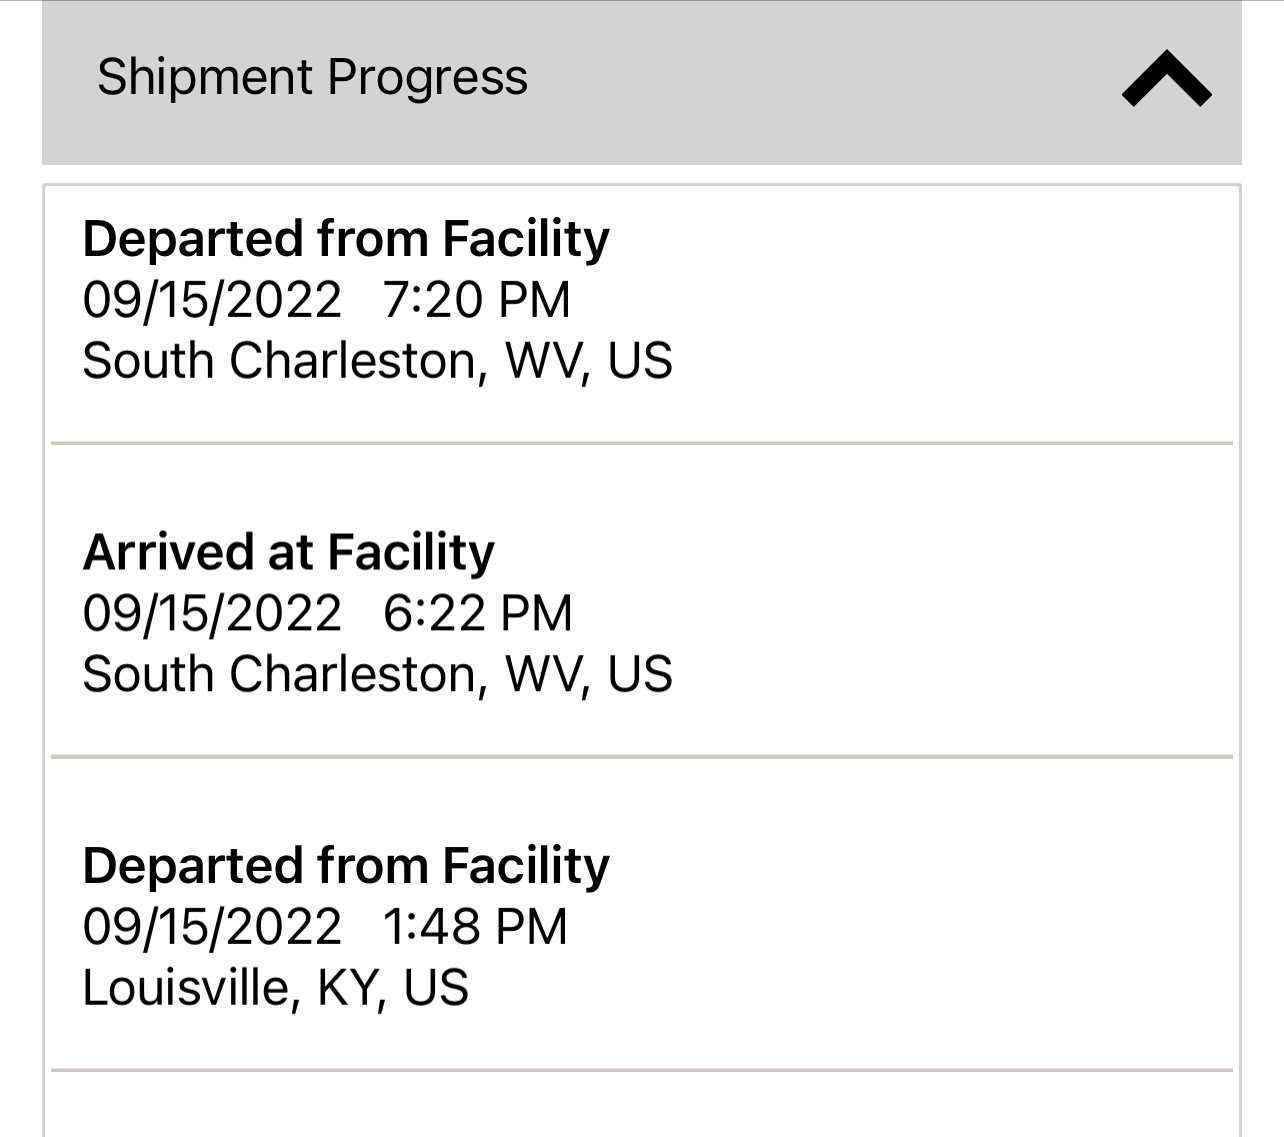Select the Arrived at Facility title
1284x1137 pixels.
[289, 552]
